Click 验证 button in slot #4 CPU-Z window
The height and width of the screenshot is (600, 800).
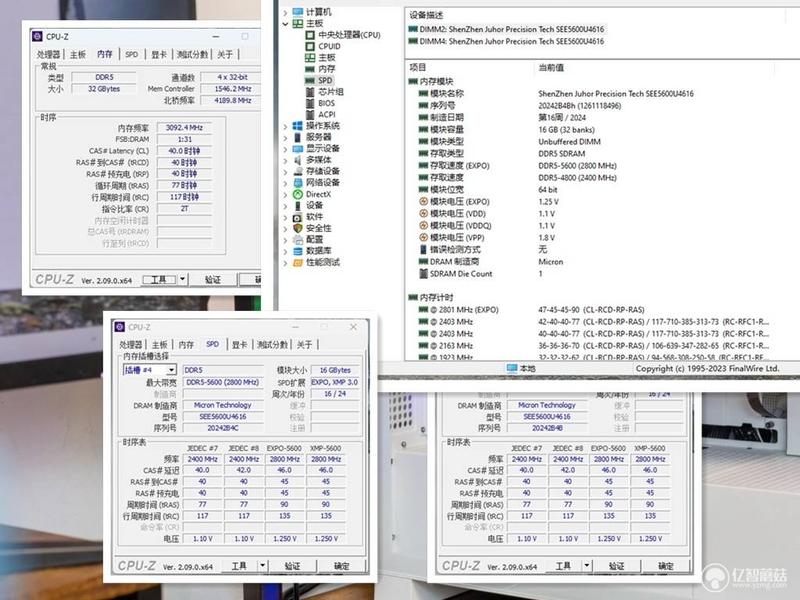click(x=292, y=566)
